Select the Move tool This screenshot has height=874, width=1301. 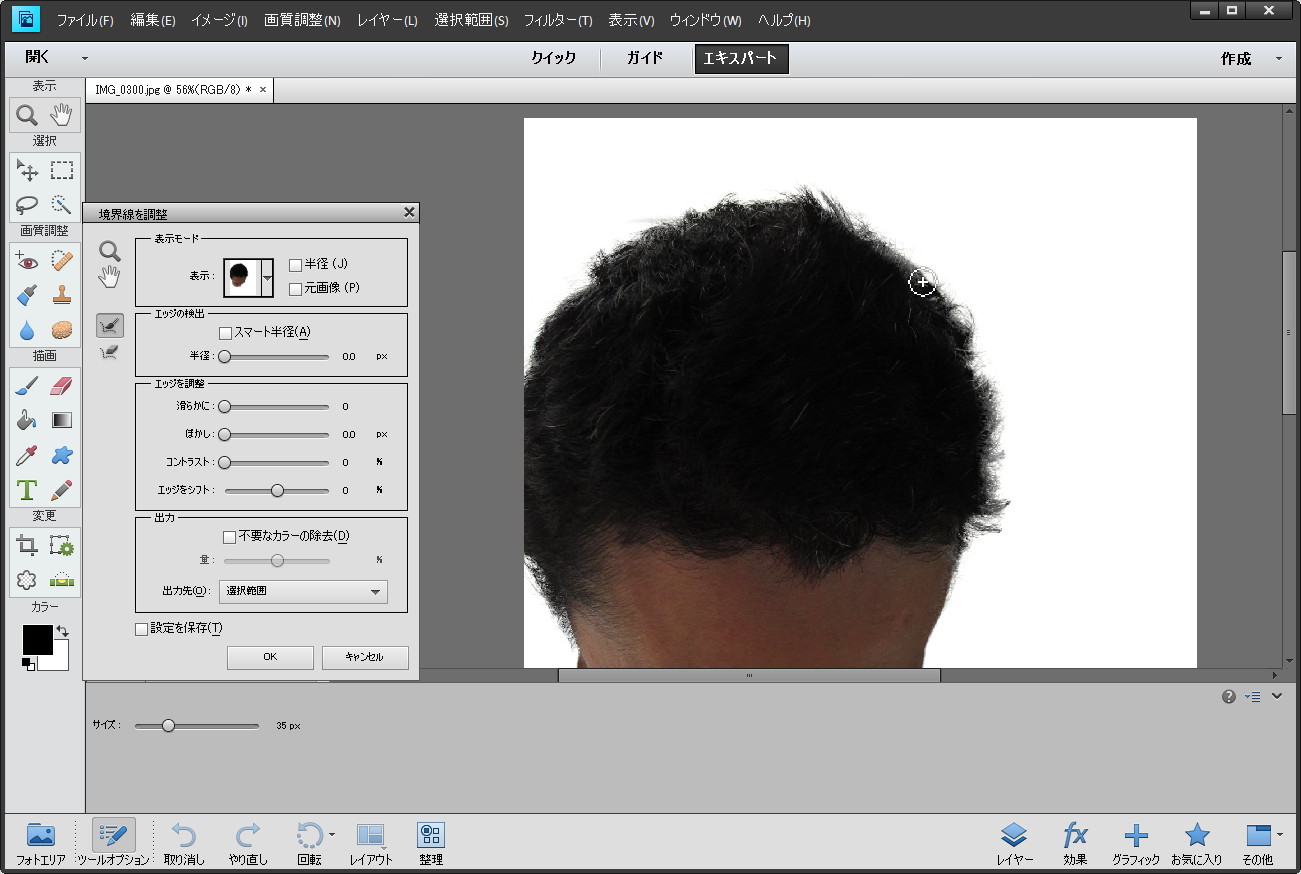point(27,170)
